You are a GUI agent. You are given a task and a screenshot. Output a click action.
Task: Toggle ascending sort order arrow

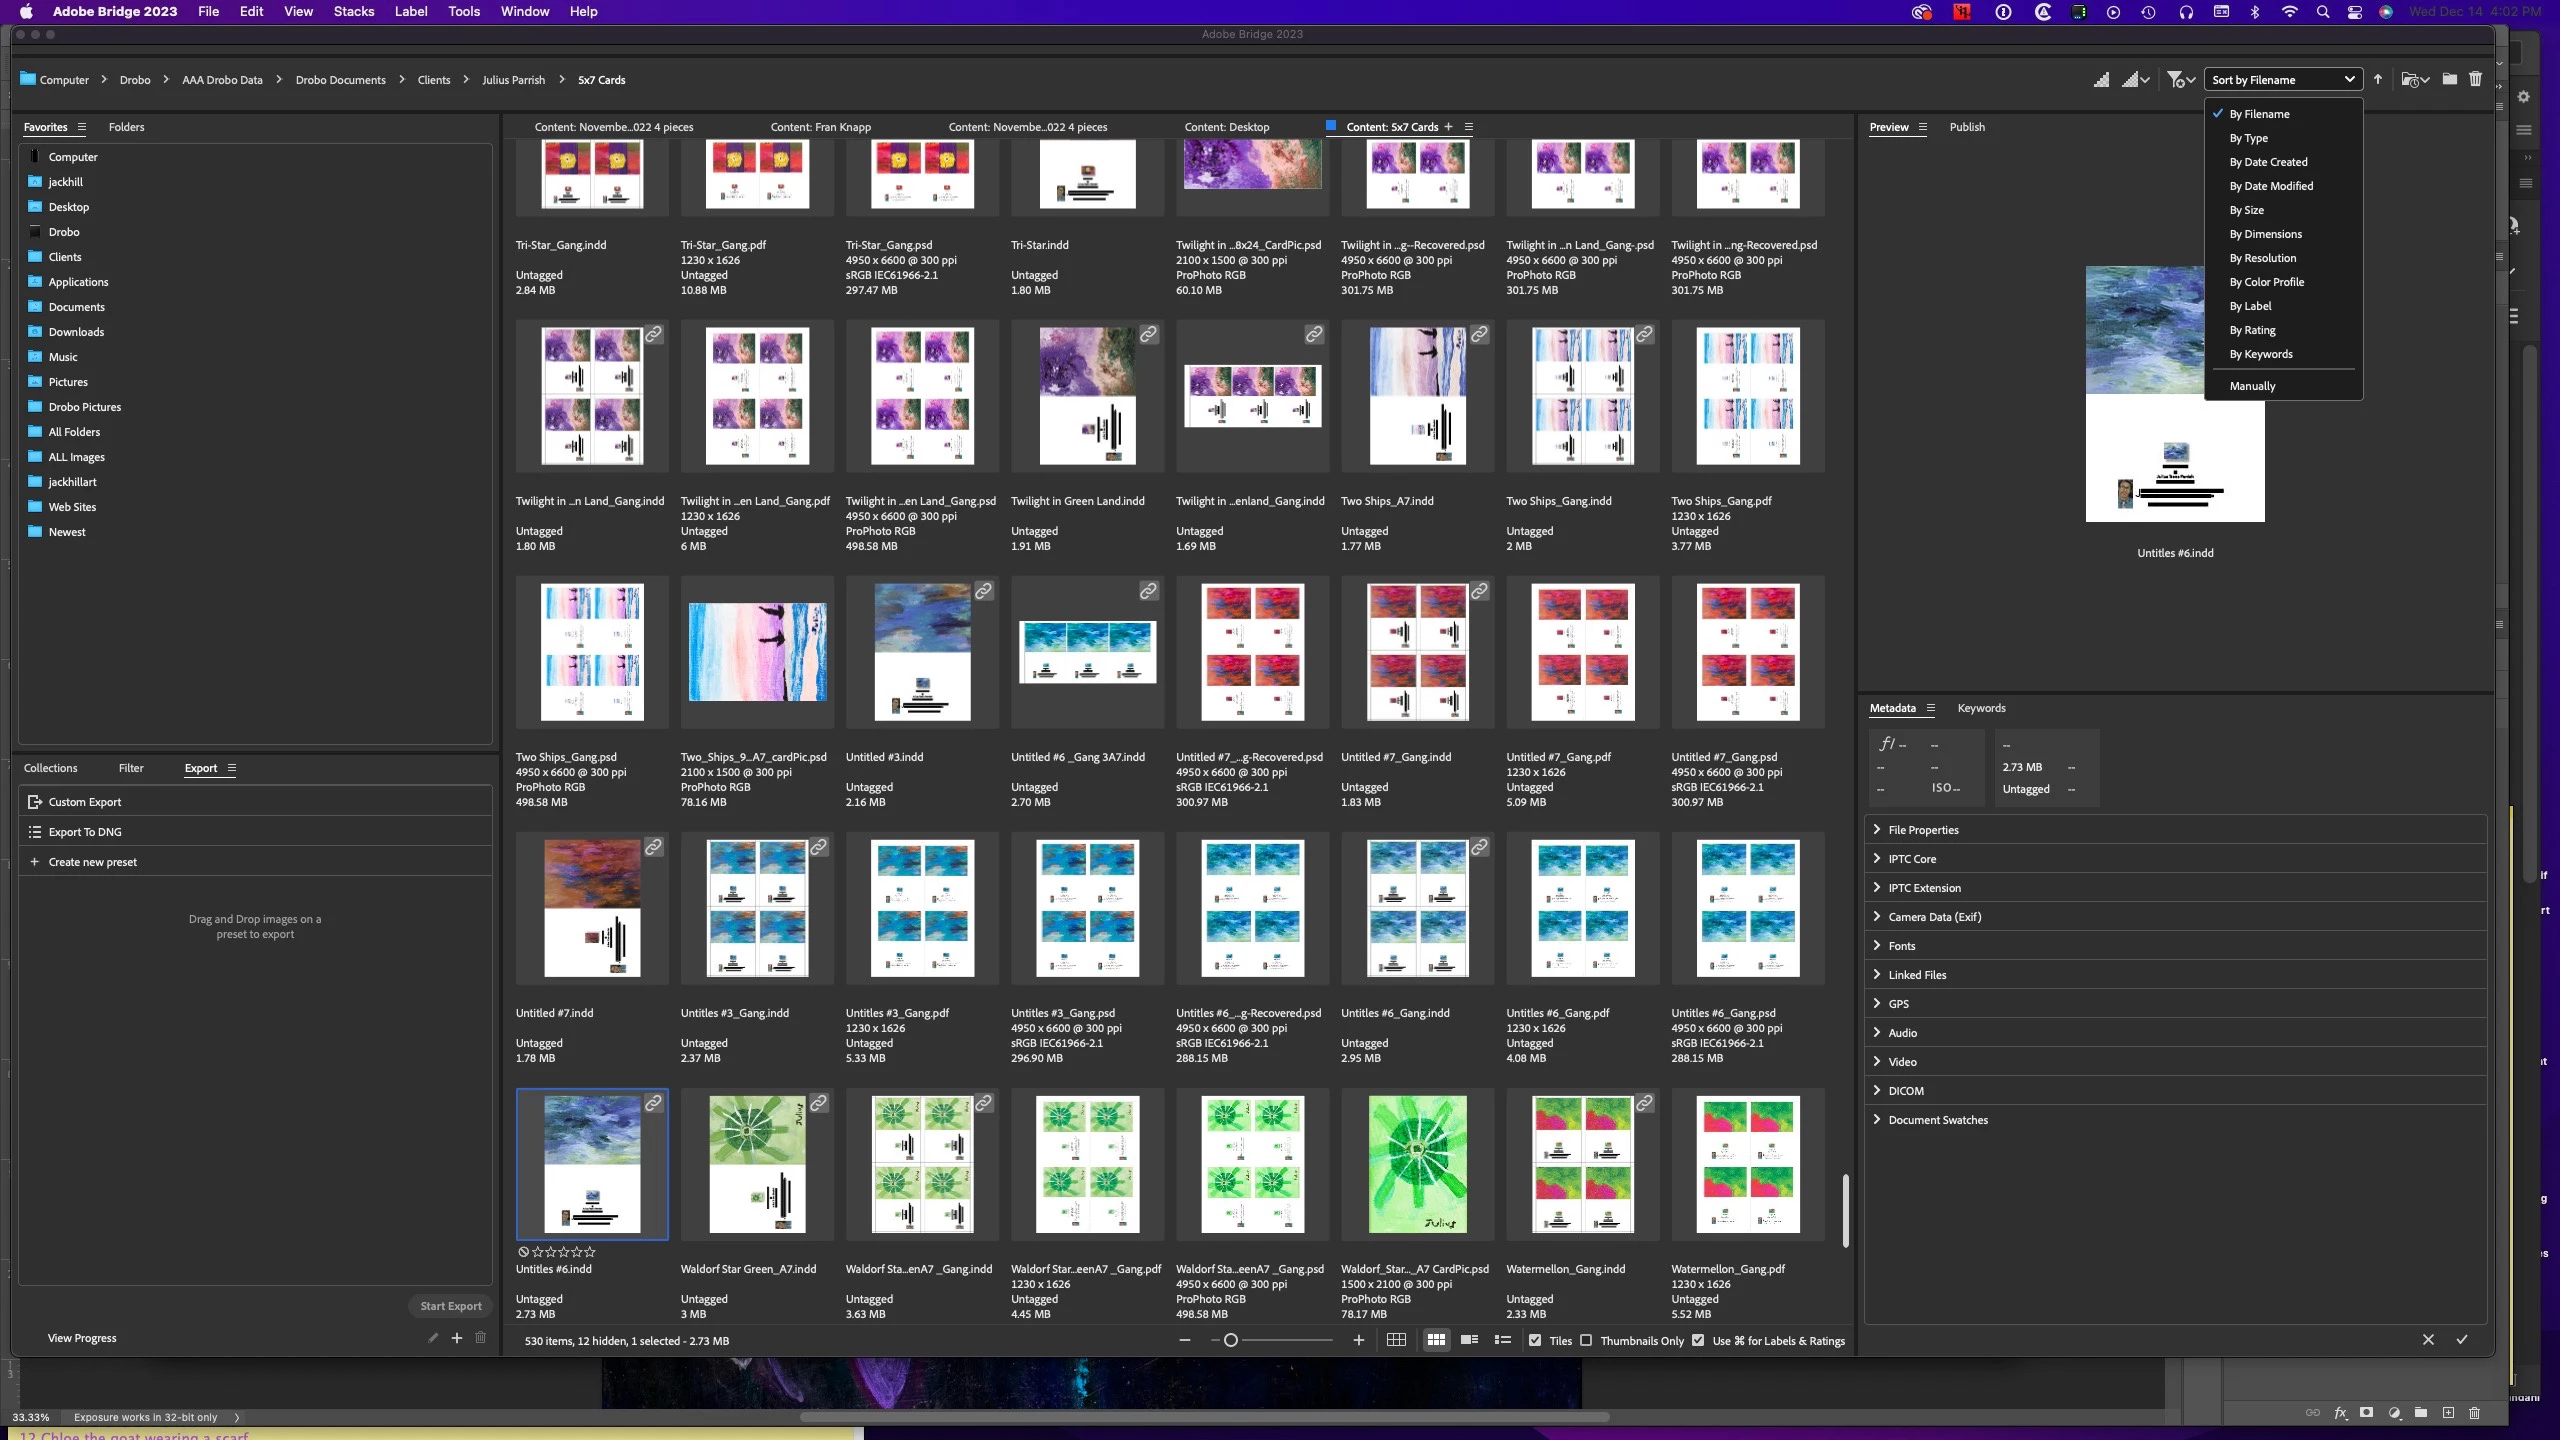point(2378,80)
